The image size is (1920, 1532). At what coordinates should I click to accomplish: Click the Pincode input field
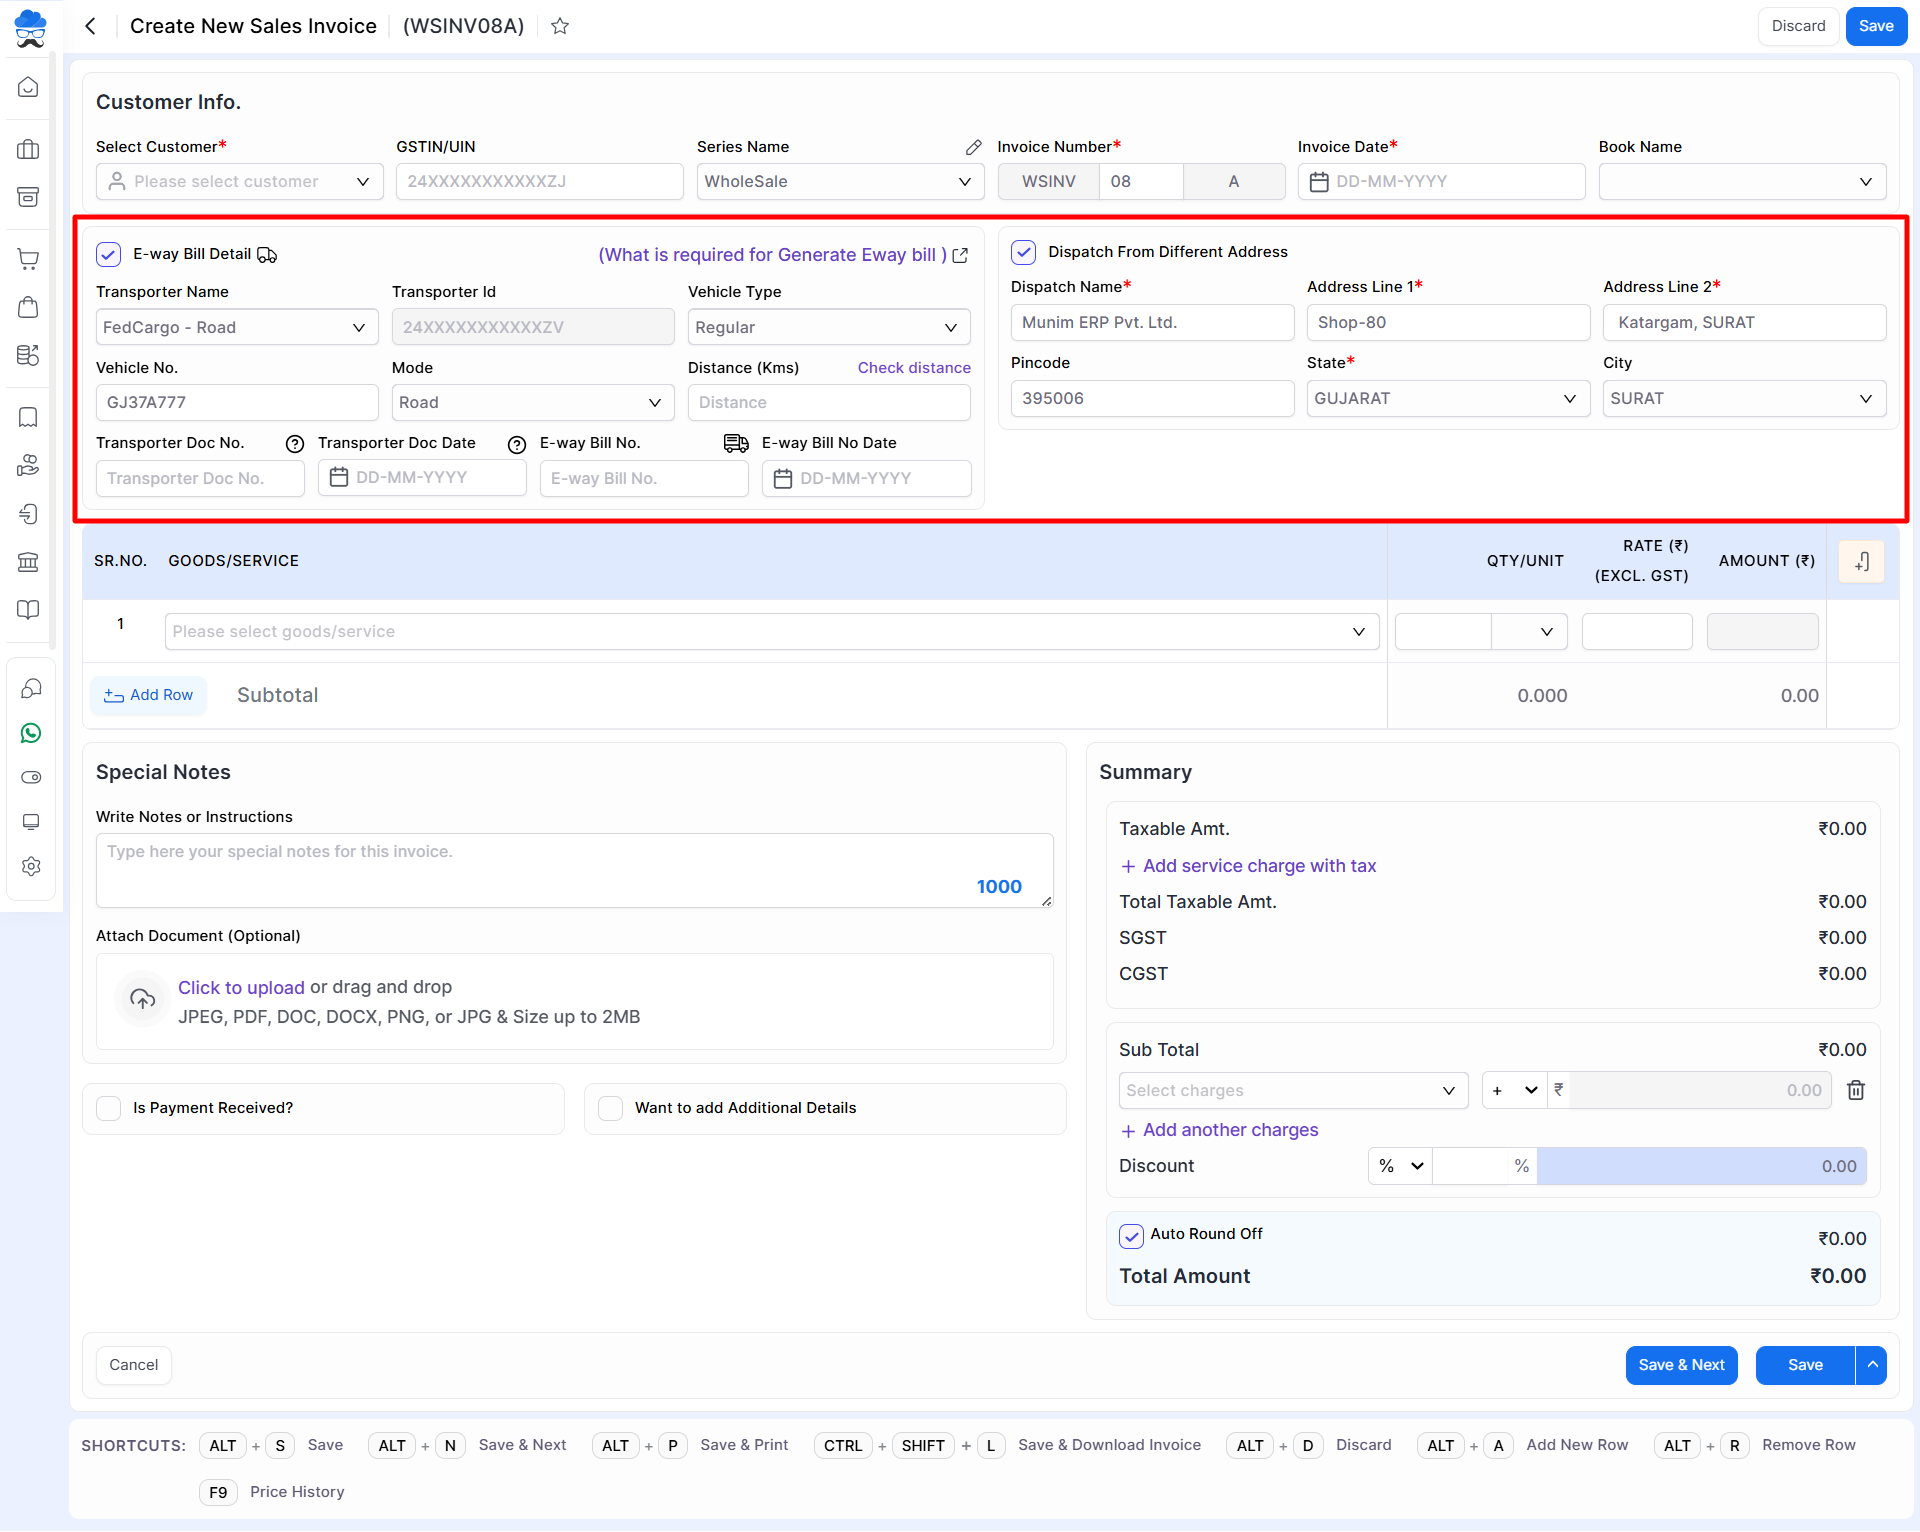tap(1152, 399)
